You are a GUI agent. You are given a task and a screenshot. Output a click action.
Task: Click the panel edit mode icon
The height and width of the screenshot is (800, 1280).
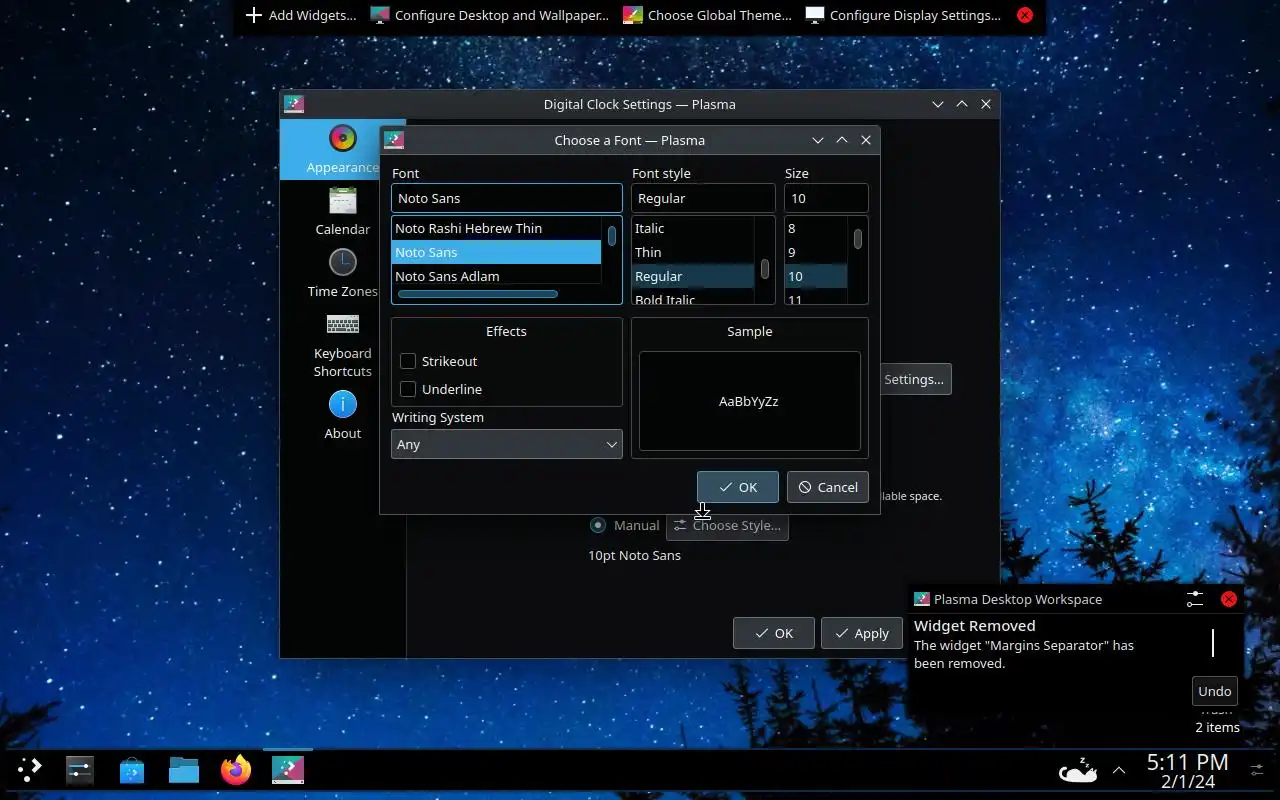pos(1257,770)
